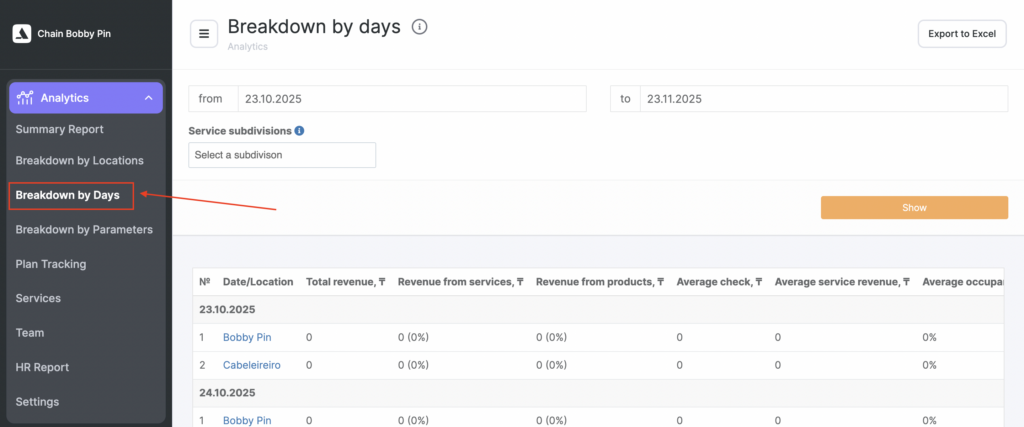Image resolution: width=1024 pixels, height=427 pixels.
Task: Open the Services analytics page
Action: point(38,298)
